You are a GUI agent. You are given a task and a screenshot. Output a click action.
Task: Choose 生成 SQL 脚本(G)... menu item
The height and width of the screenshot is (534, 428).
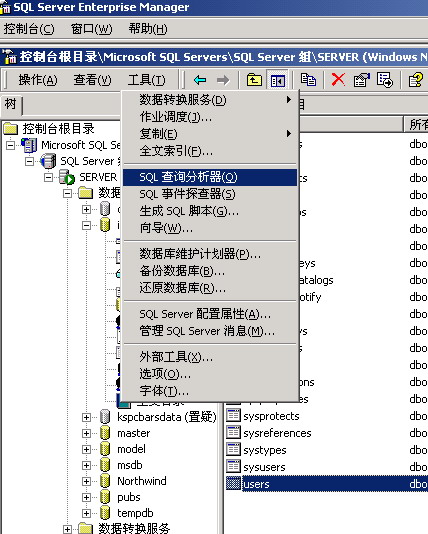210,211
